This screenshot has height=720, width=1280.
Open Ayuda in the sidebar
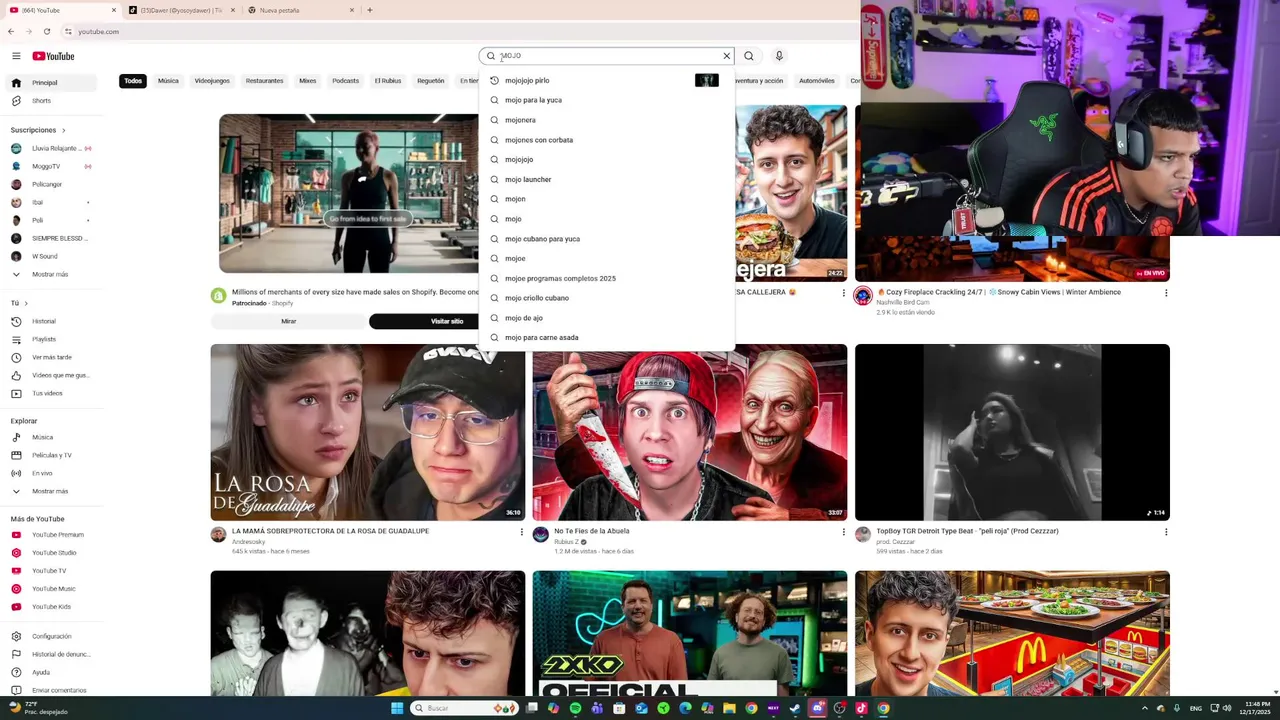point(50,672)
